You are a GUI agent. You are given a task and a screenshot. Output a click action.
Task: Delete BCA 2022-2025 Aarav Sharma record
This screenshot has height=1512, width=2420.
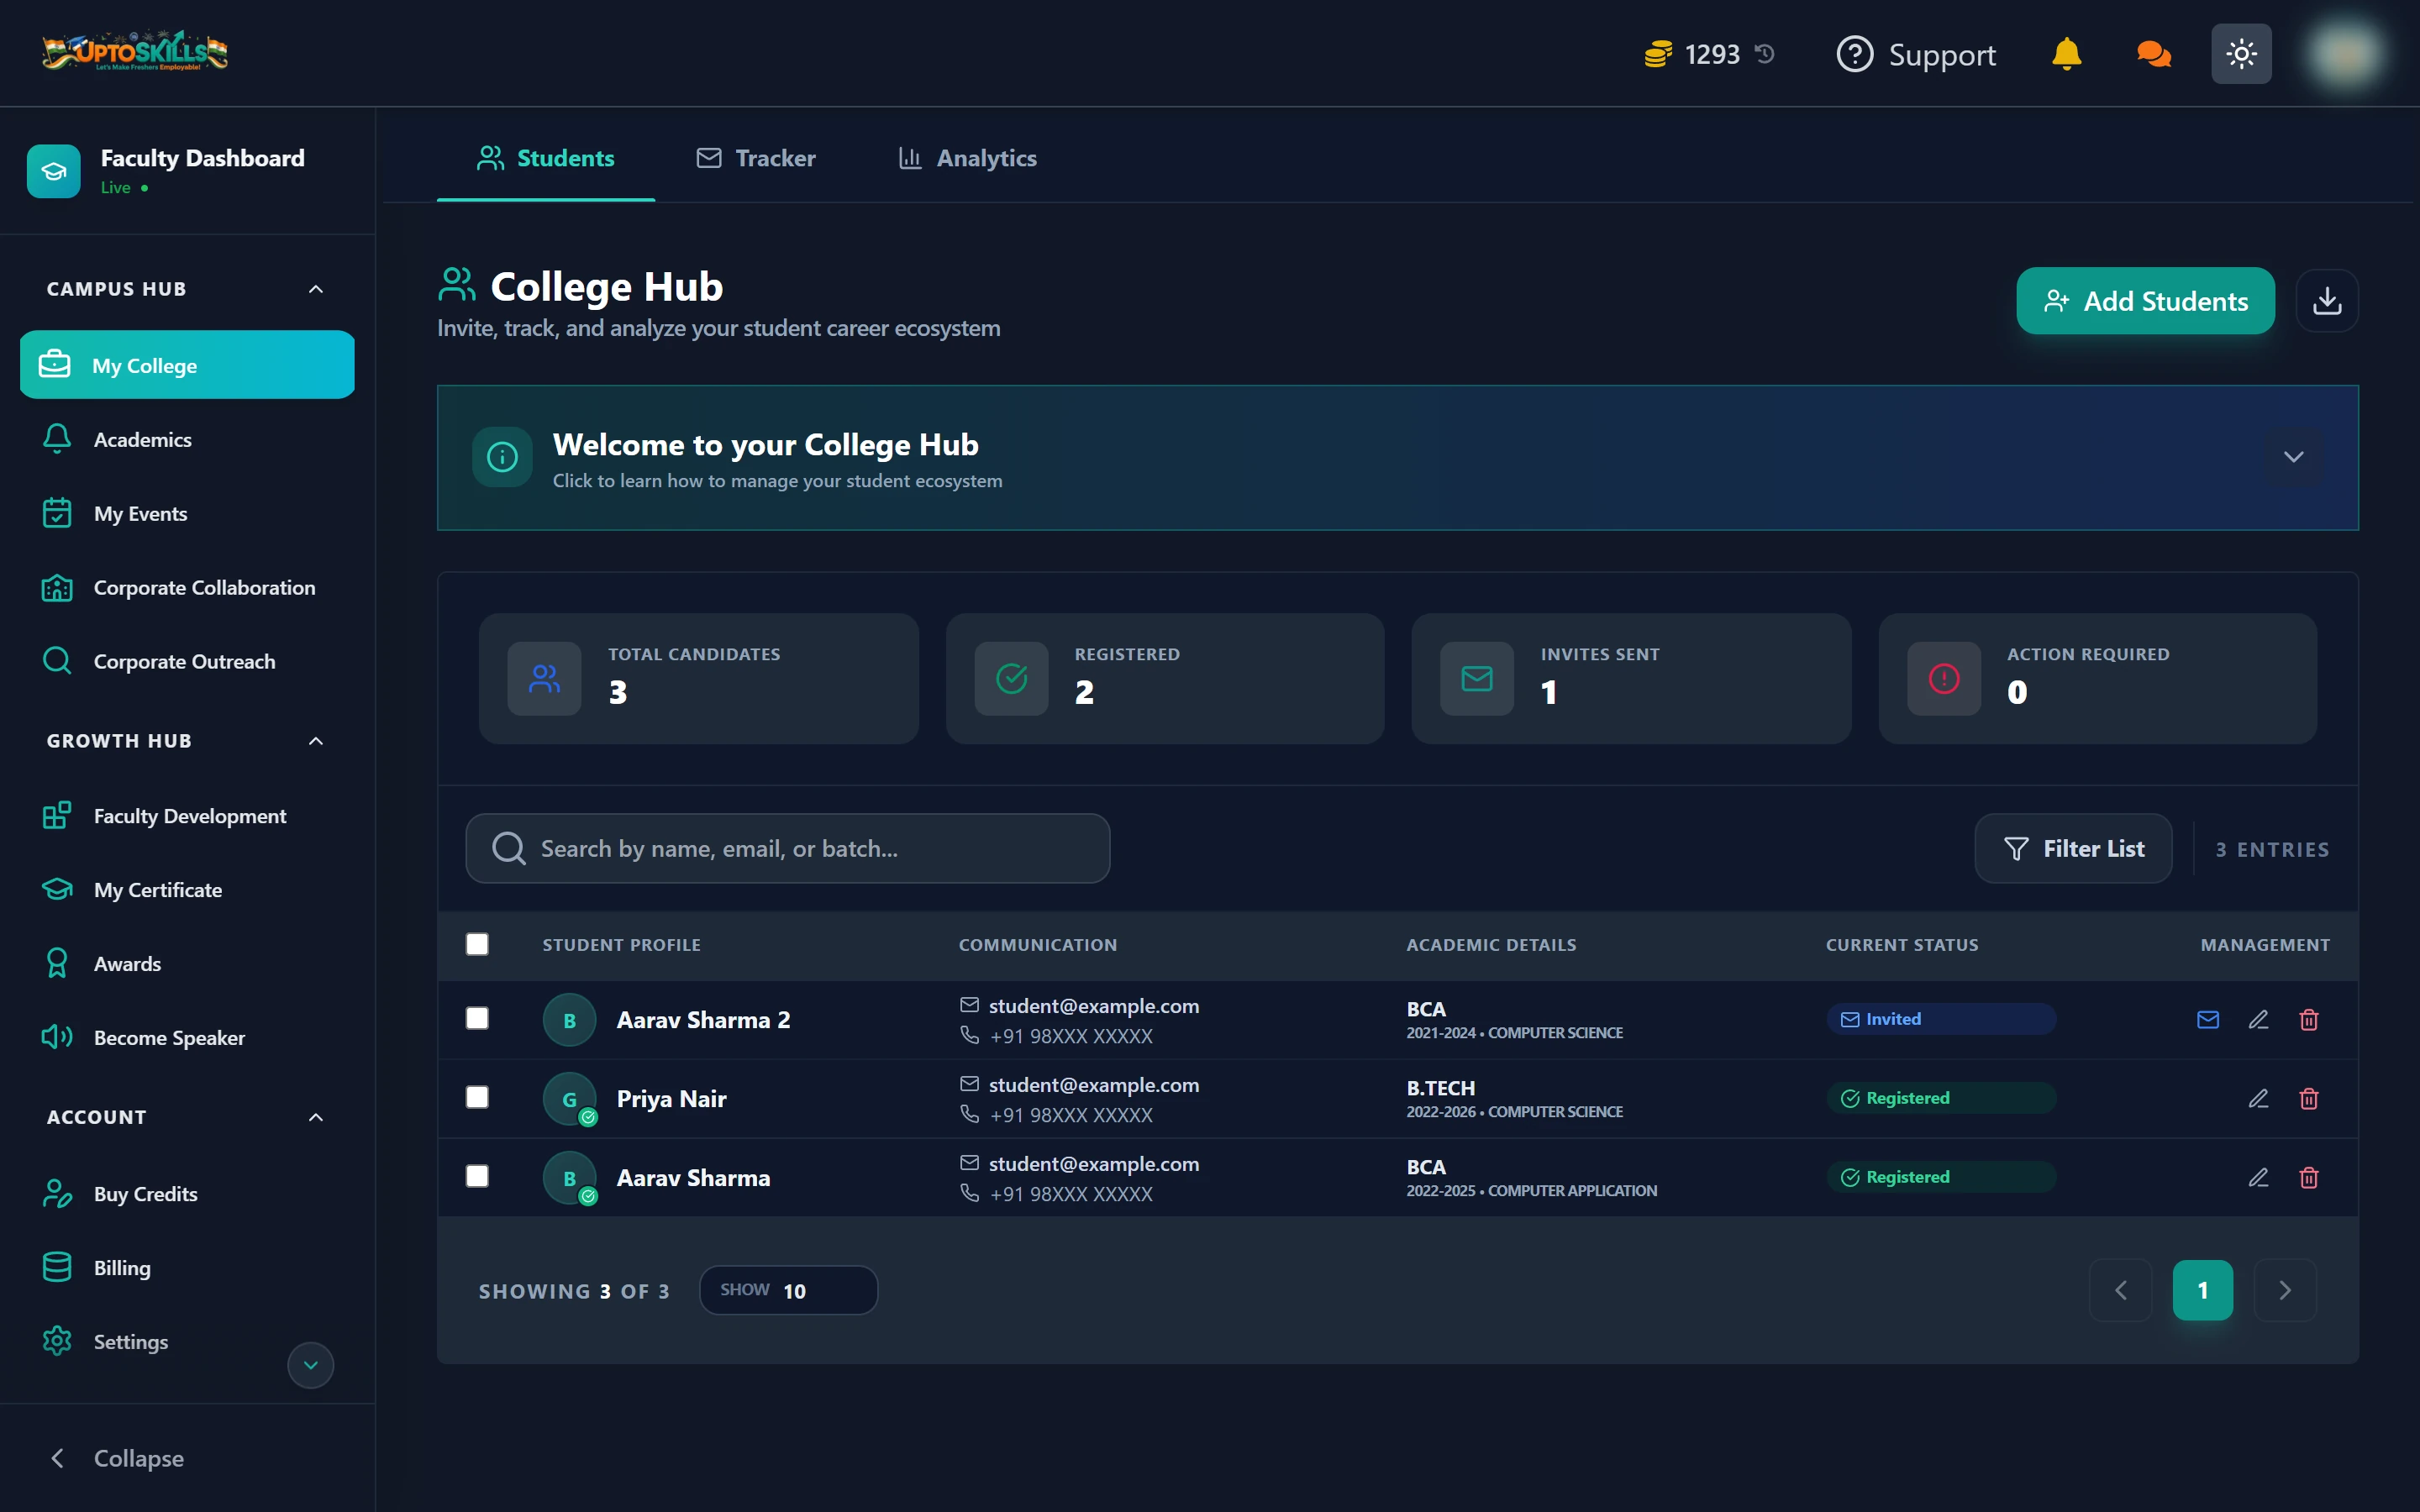pos(2309,1177)
